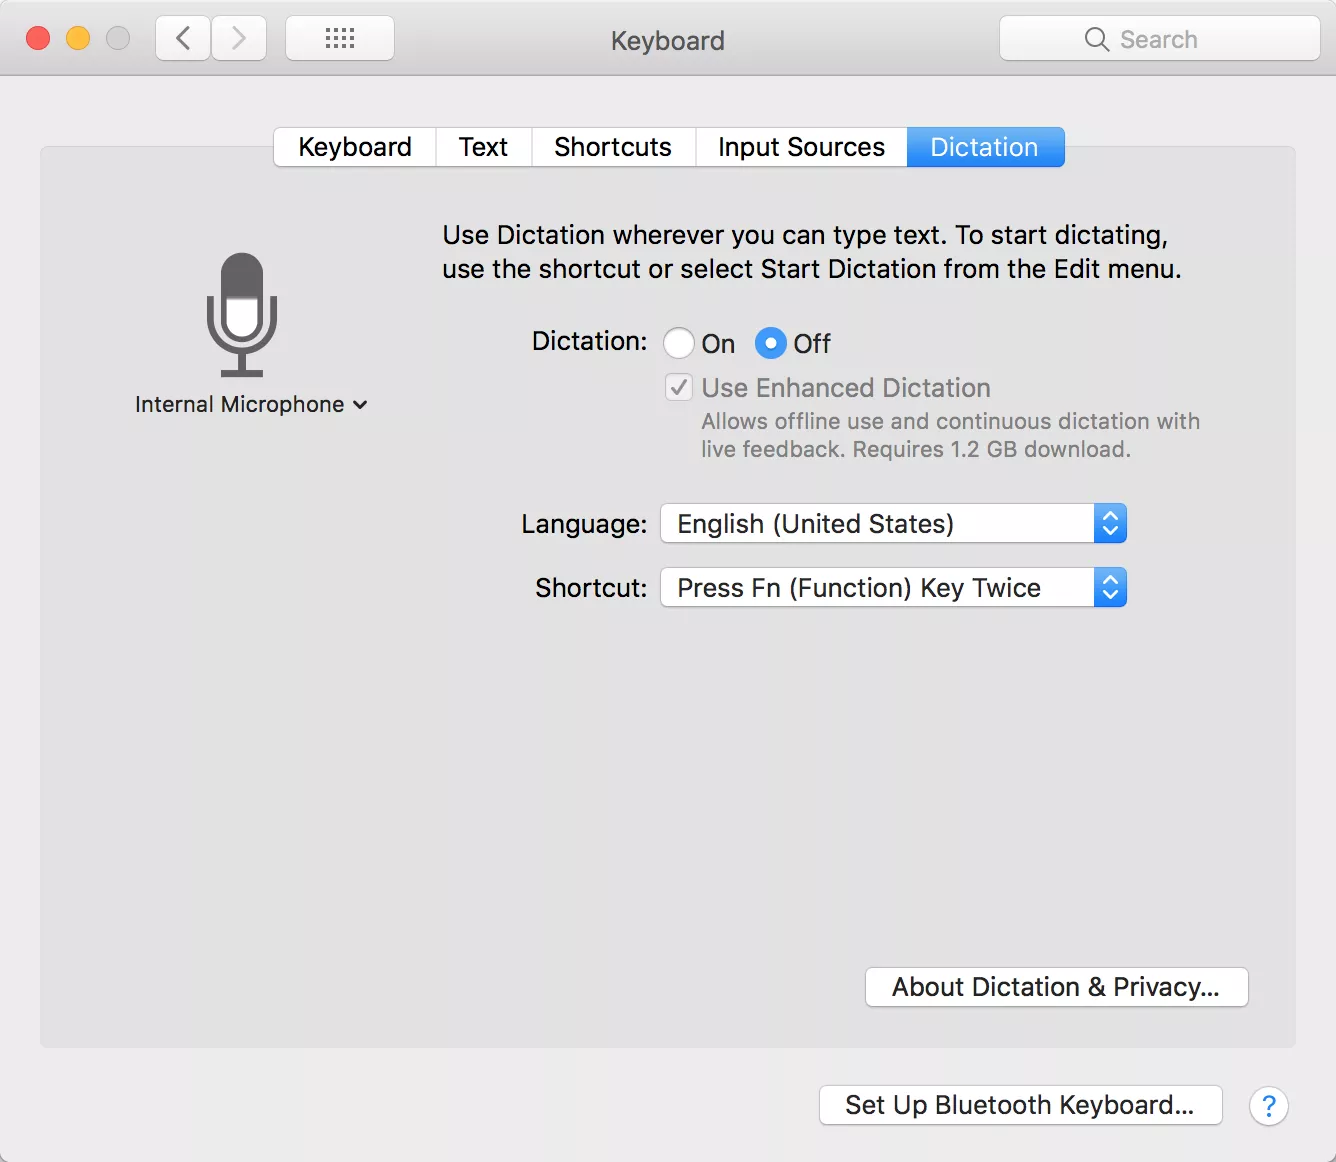This screenshot has height=1162, width=1336.
Task: Click the search magnifier icon
Action: click(1096, 39)
